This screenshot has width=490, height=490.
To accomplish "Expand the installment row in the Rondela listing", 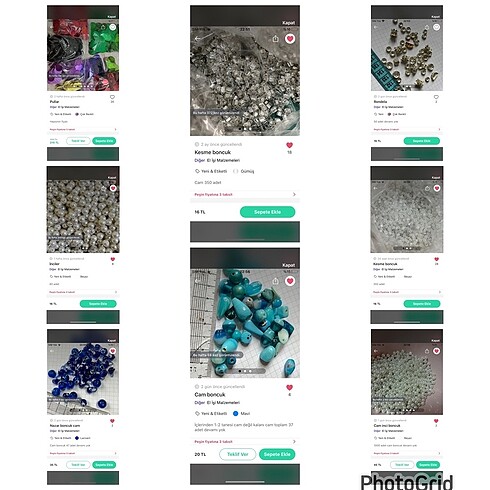I will pos(407,129).
